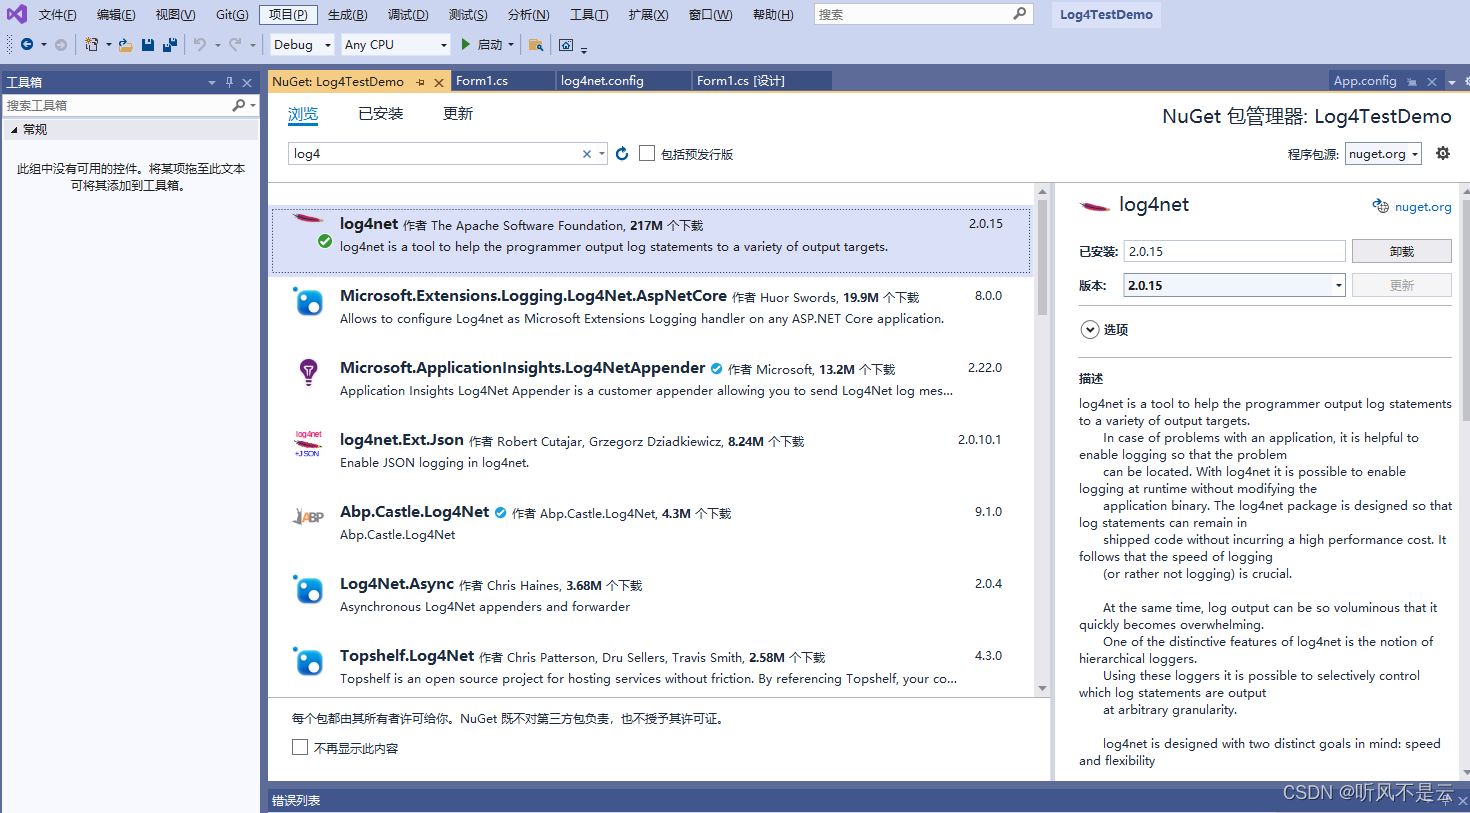The image size is (1470, 813).
Task: Click the package list scrollbar down arrow
Action: [1042, 688]
